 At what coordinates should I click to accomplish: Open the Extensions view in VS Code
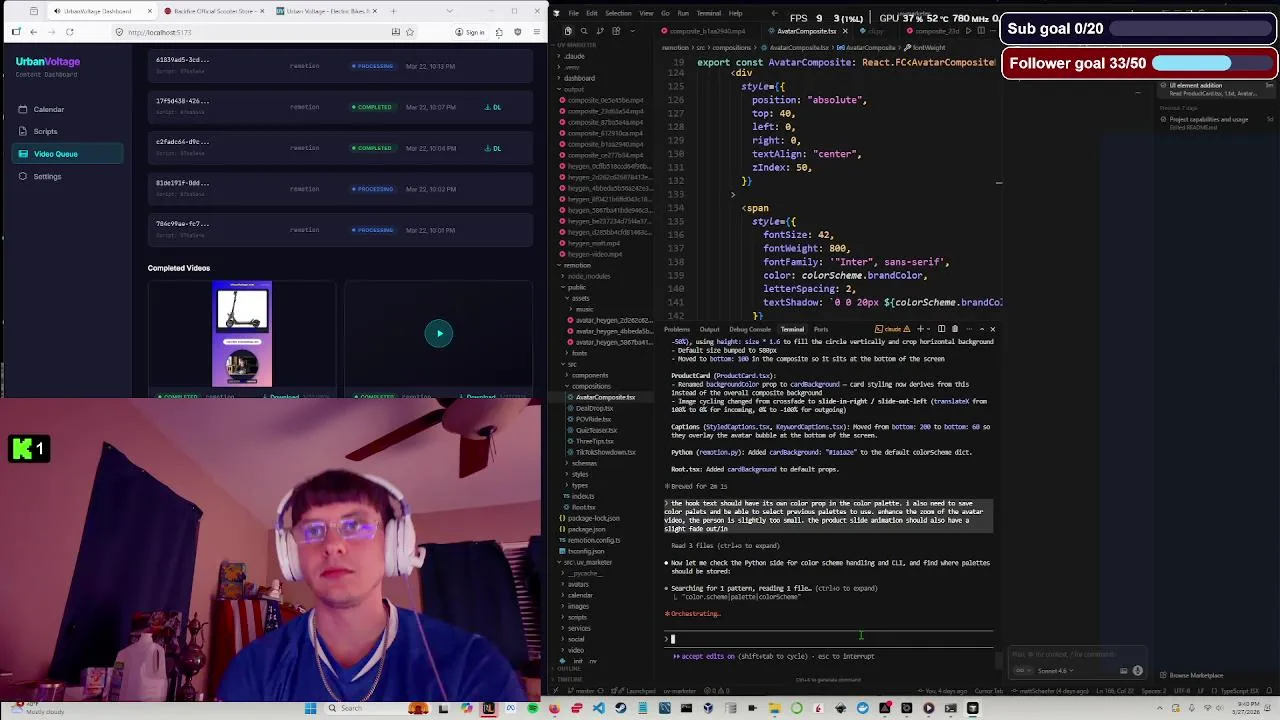[616, 31]
